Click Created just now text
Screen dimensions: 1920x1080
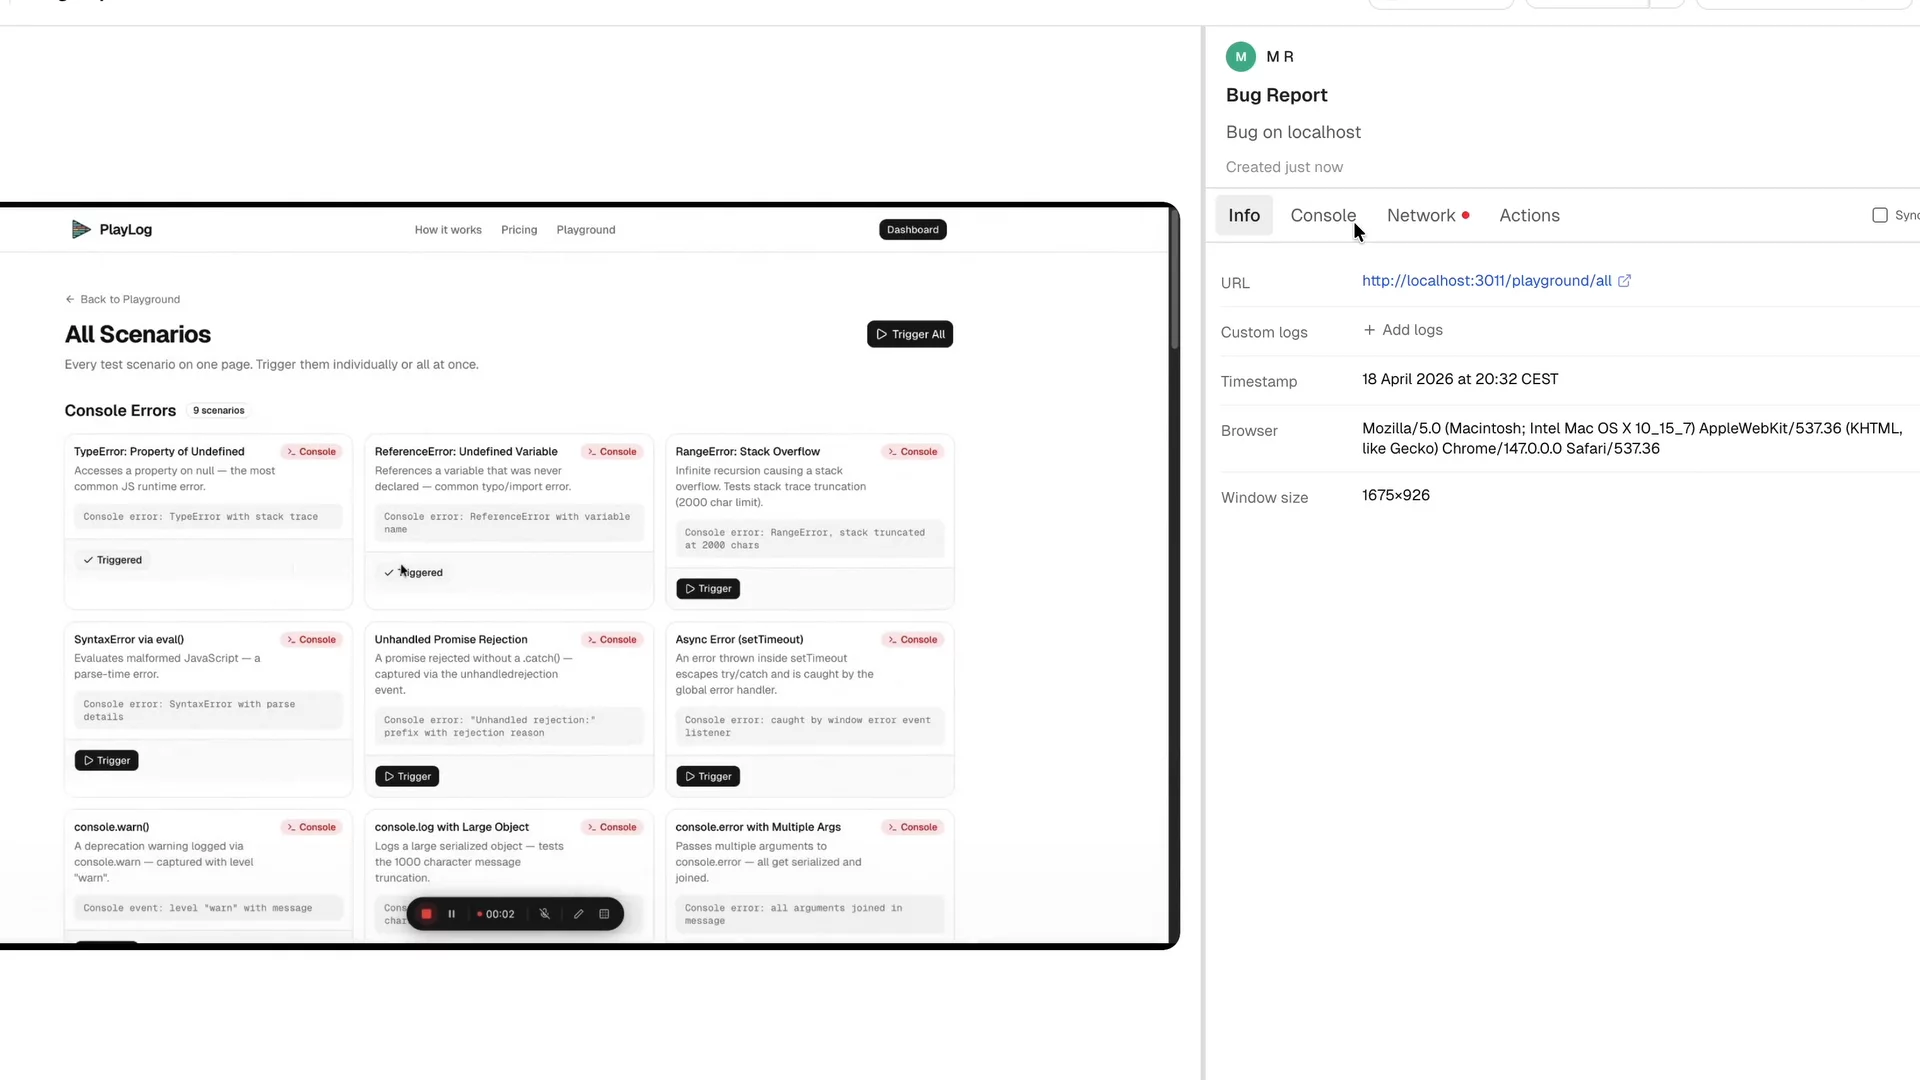[x=1284, y=167]
